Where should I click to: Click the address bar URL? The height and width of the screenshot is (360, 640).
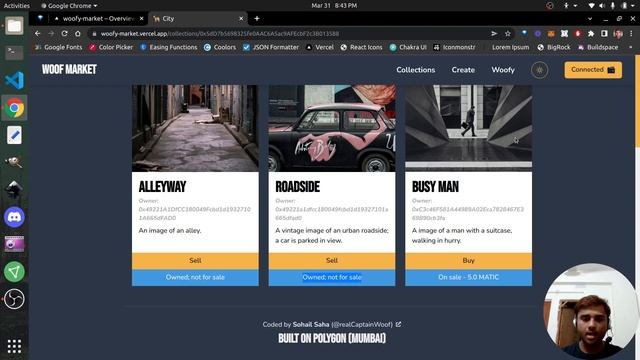220,33
